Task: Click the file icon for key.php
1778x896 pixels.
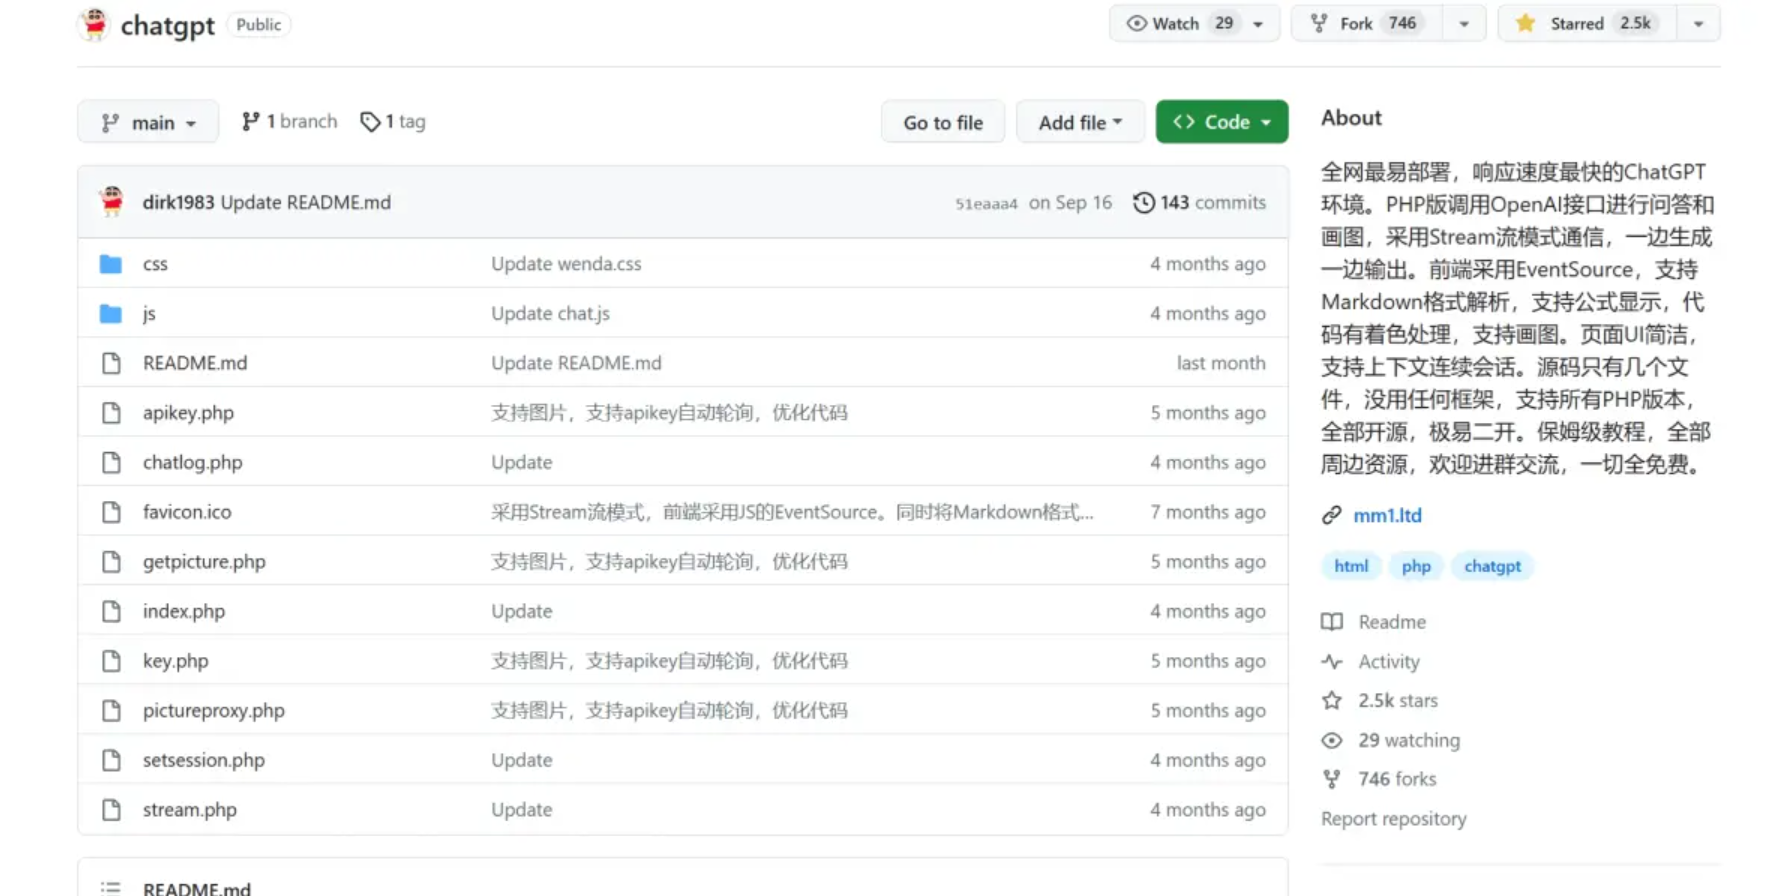Action: click(x=111, y=661)
